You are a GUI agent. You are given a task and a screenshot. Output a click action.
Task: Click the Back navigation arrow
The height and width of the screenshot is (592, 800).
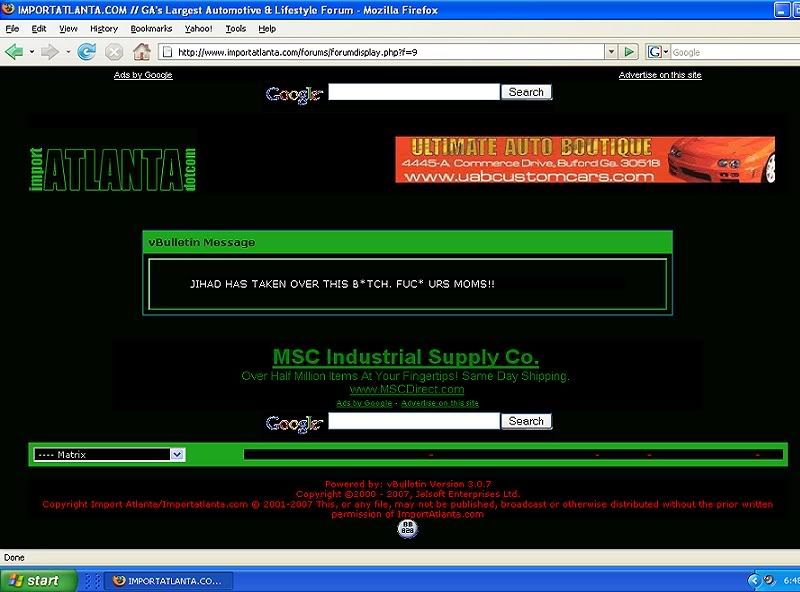coord(14,51)
